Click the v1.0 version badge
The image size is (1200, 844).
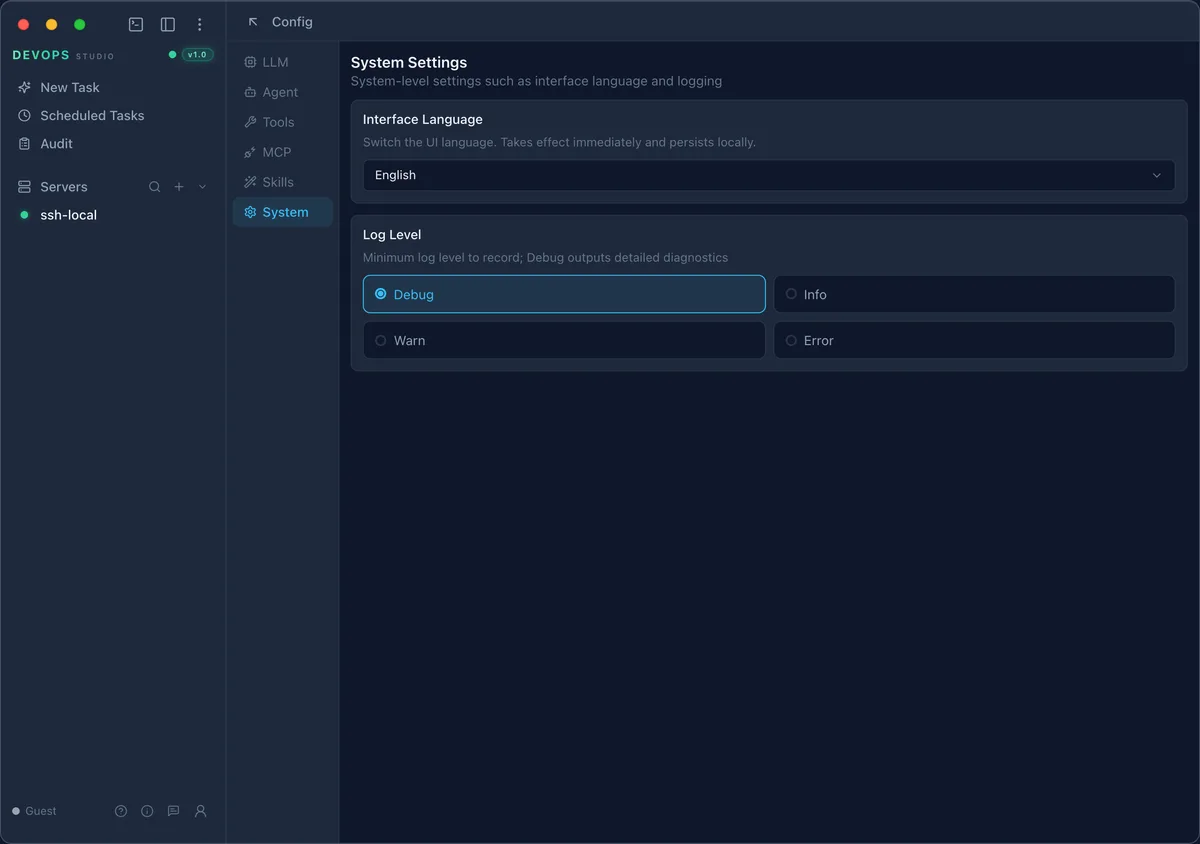(x=198, y=55)
